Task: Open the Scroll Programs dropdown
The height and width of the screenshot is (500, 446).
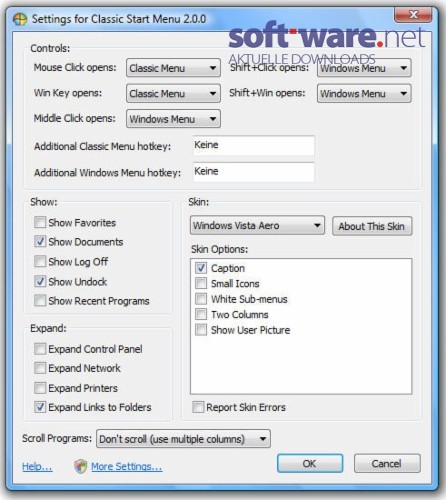Action: (183, 439)
